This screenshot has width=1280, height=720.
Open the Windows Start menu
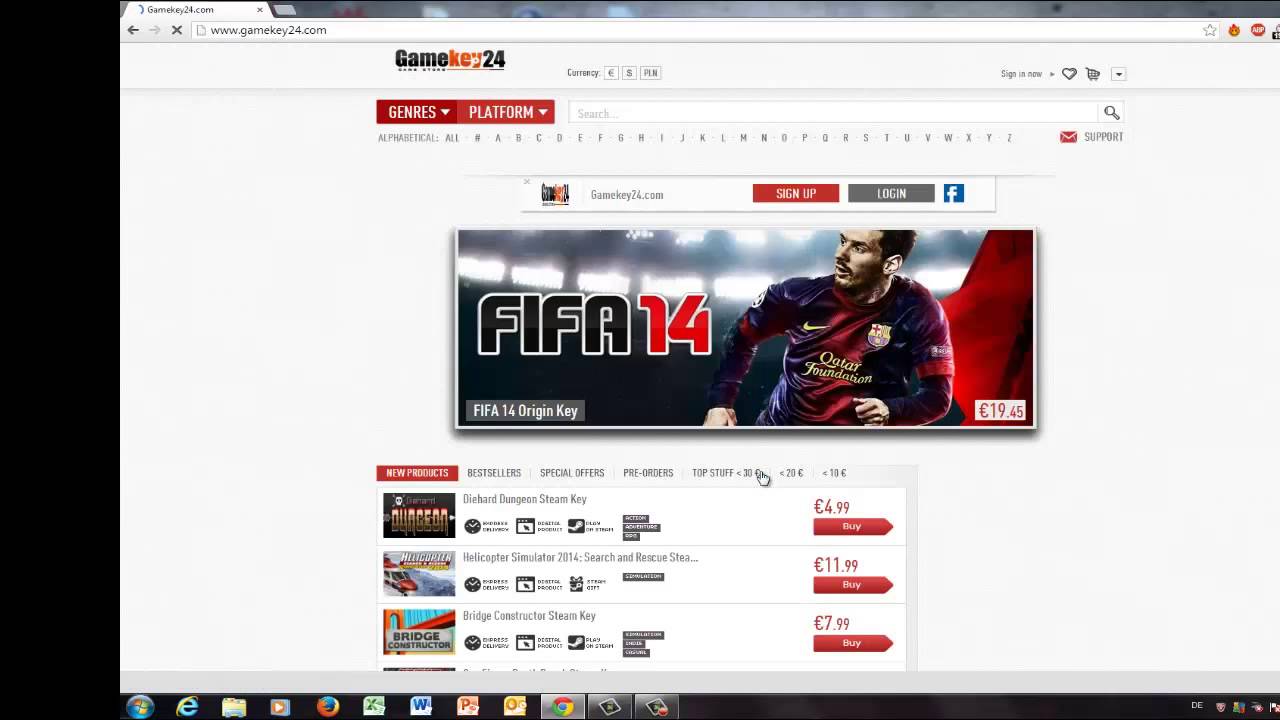(140, 707)
